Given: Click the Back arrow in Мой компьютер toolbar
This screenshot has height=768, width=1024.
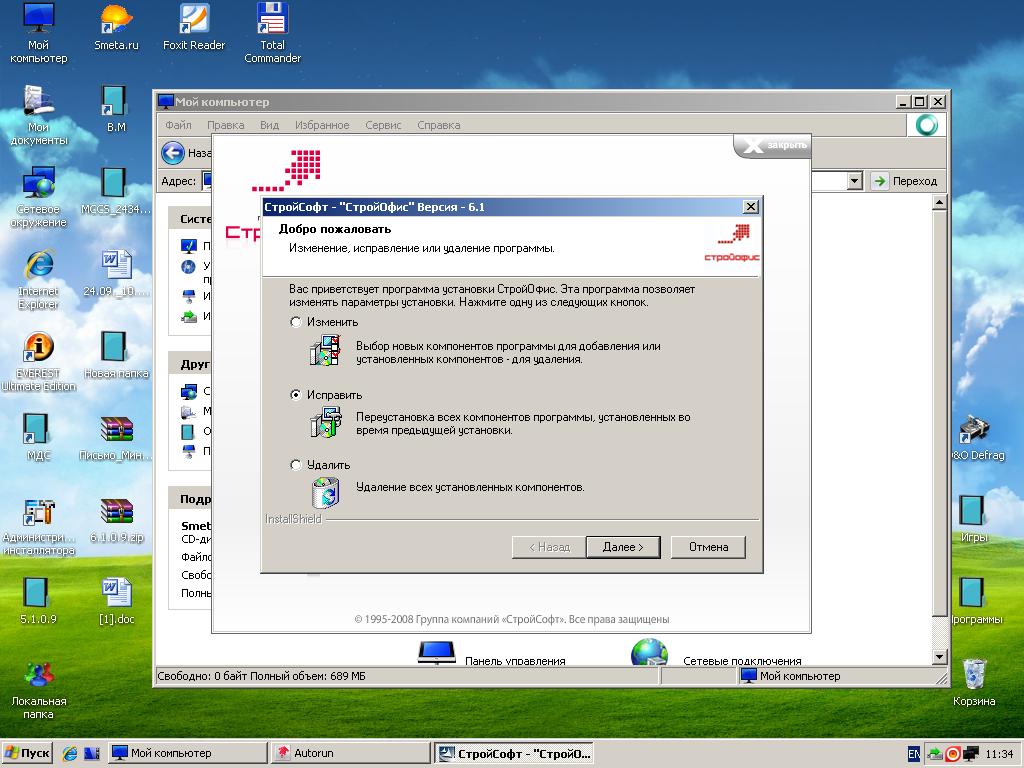Looking at the screenshot, I should coord(173,153).
